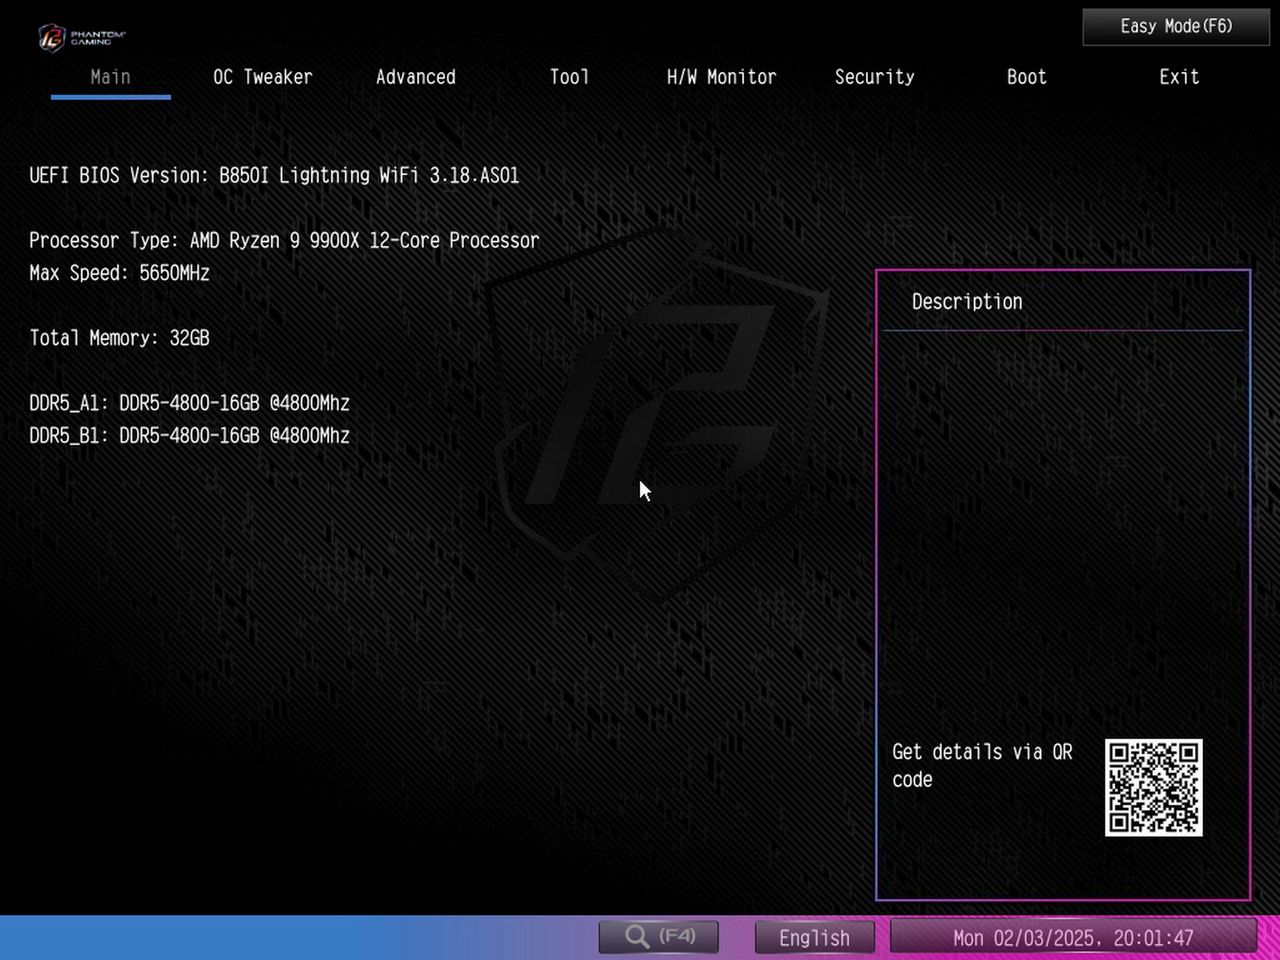
Task: Click the Phantom Gaming logo icon
Action: point(82,37)
